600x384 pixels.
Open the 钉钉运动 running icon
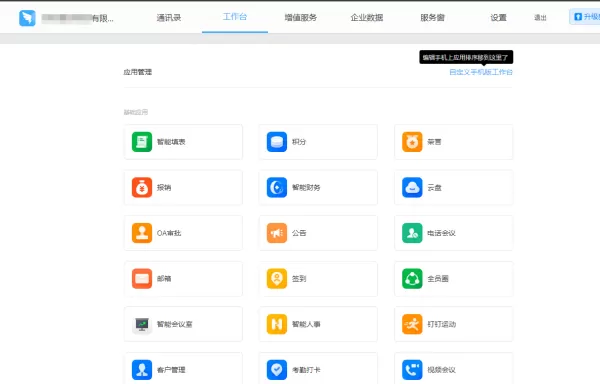coord(412,324)
